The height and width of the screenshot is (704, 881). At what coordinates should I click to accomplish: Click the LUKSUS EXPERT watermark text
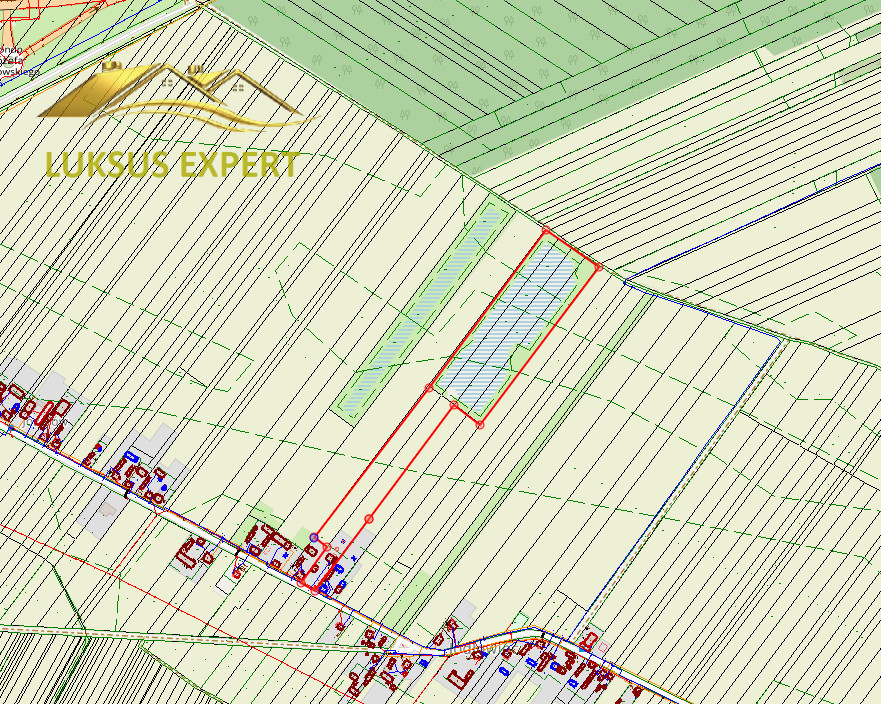pyautogui.click(x=172, y=165)
